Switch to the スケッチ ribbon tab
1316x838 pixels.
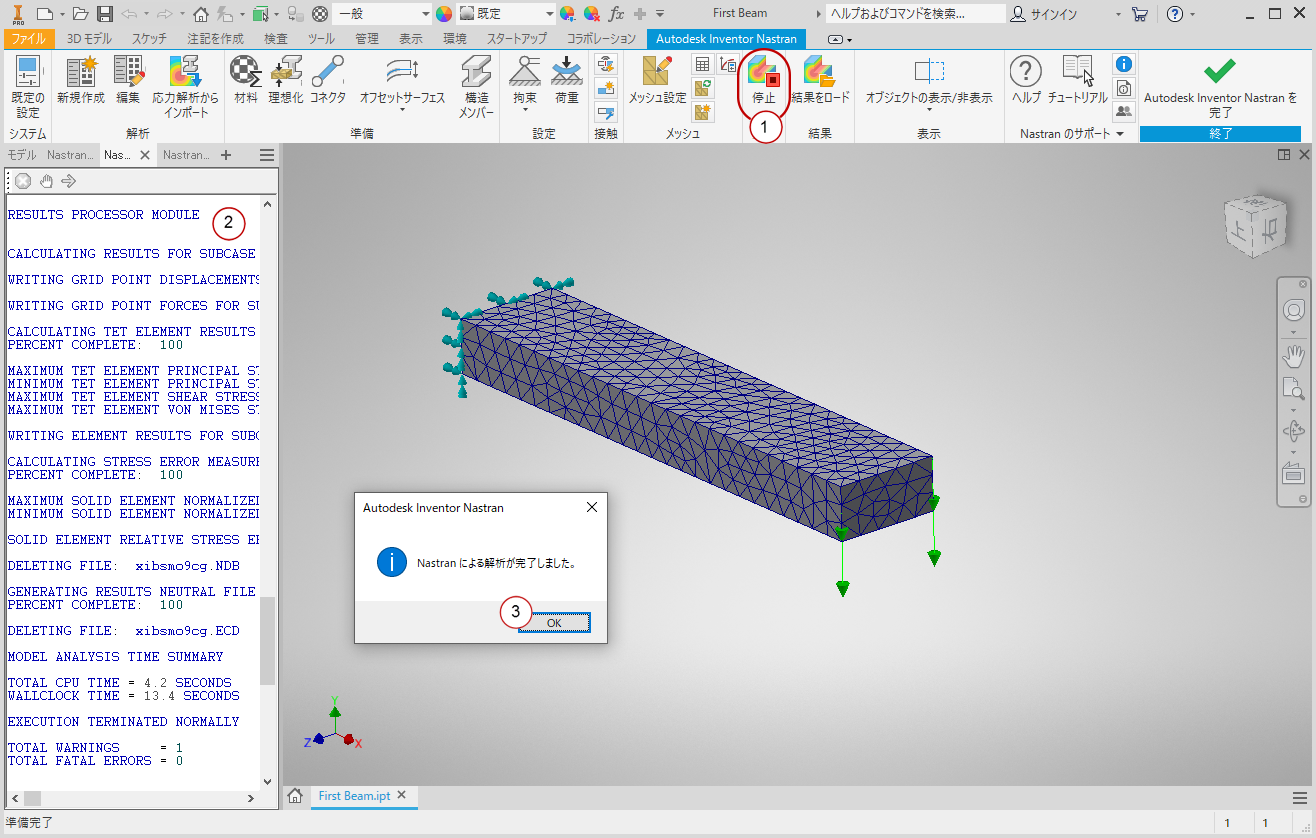(x=150, y=38)
